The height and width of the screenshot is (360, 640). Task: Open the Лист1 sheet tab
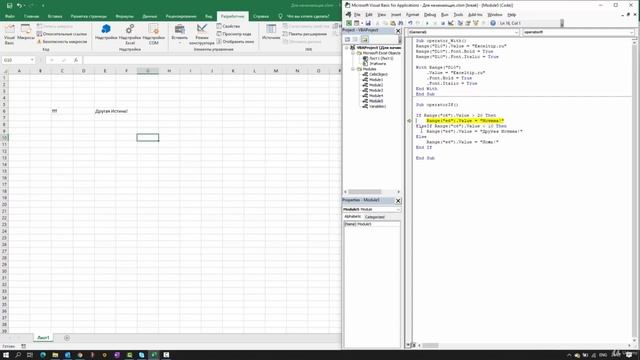tap(43, 338)
